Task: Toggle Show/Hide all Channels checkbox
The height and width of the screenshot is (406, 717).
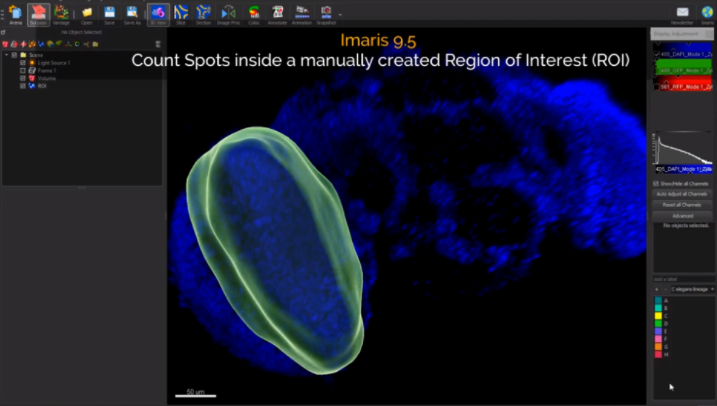Action: (656, 184)
